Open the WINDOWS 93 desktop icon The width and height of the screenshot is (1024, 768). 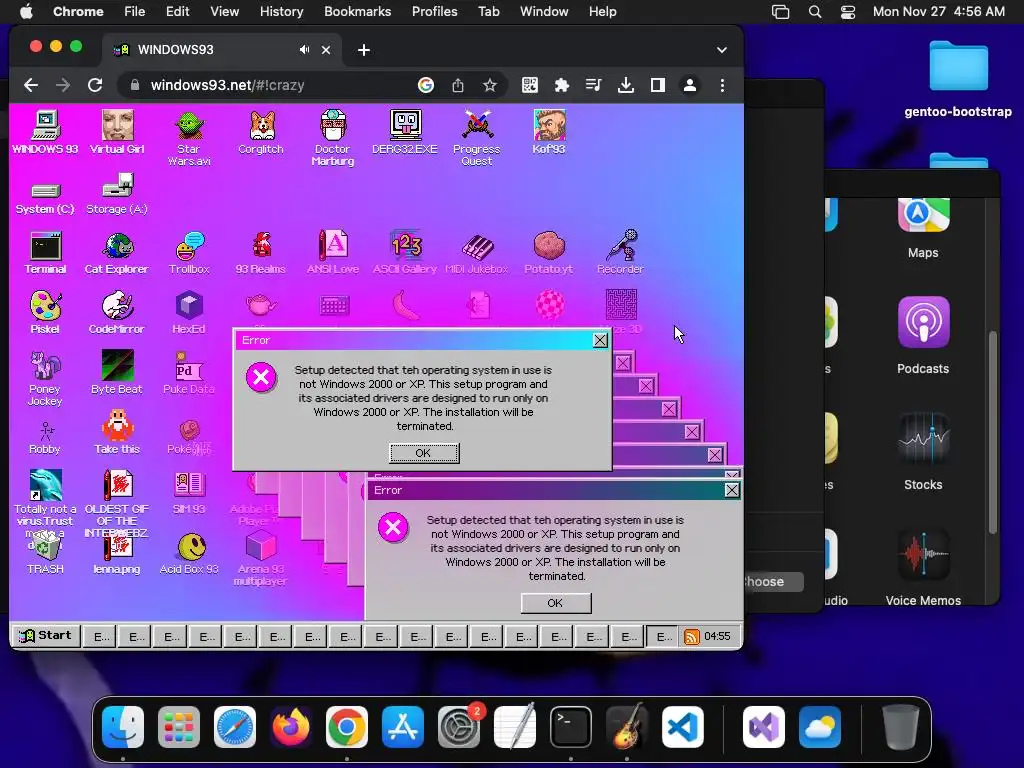(x=45, y=133)
